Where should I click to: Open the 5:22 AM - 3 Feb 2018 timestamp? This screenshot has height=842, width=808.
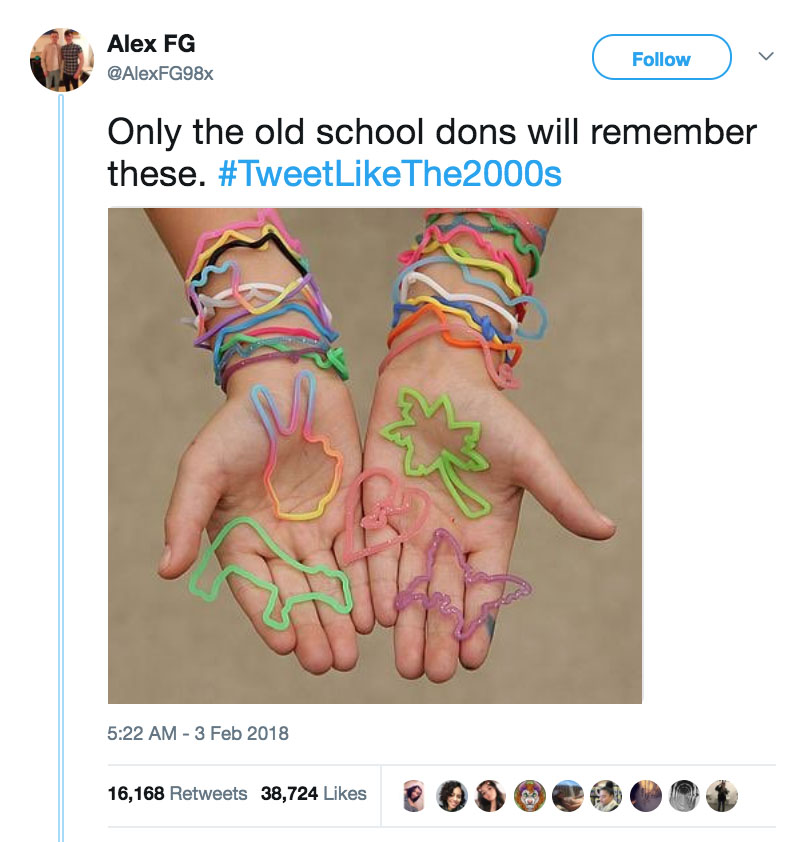198,733
